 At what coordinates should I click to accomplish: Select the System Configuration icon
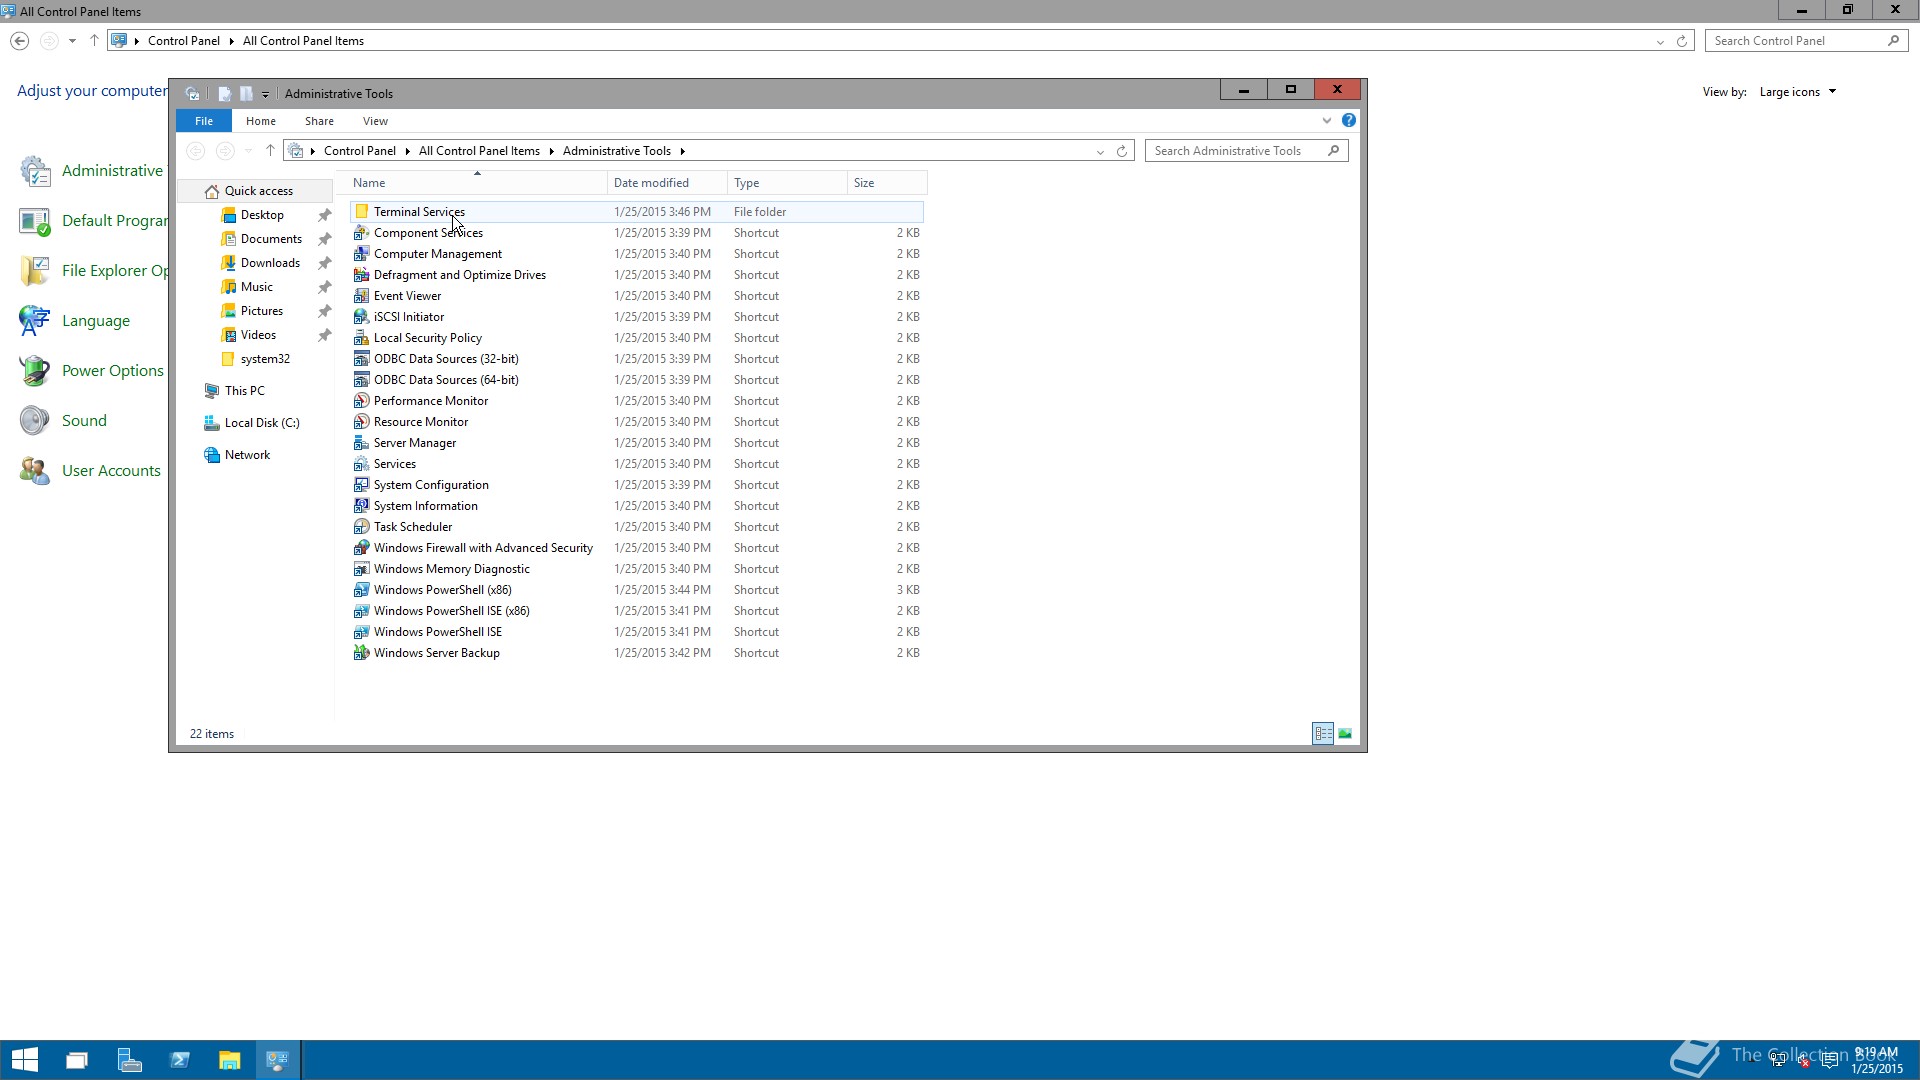362,485
